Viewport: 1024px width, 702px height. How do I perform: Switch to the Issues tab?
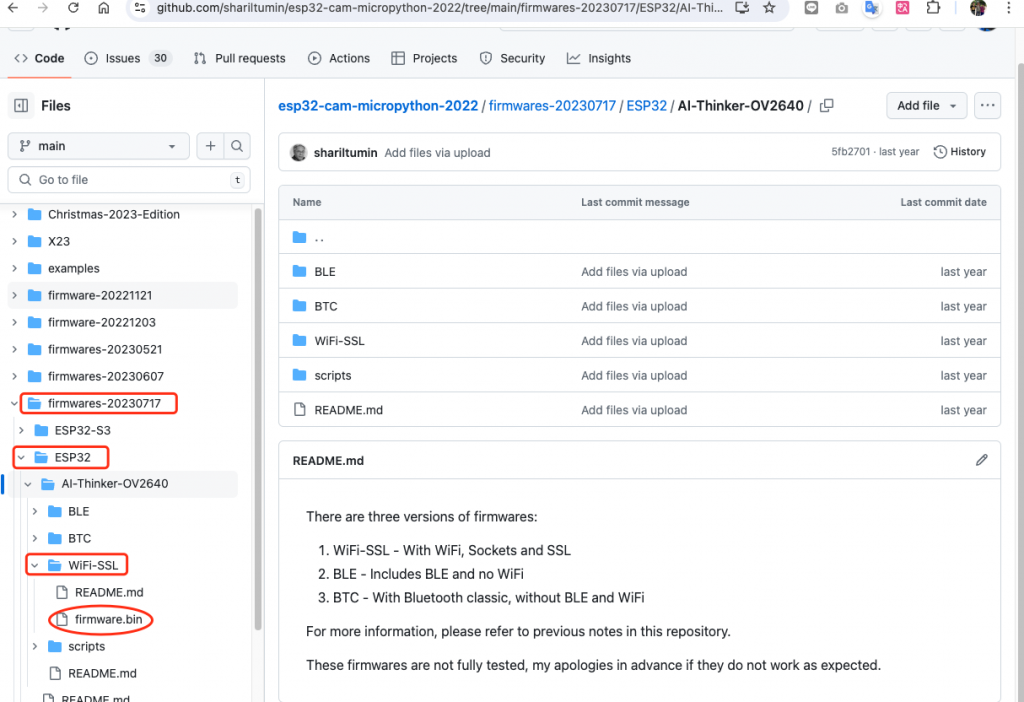pos(127,58)
